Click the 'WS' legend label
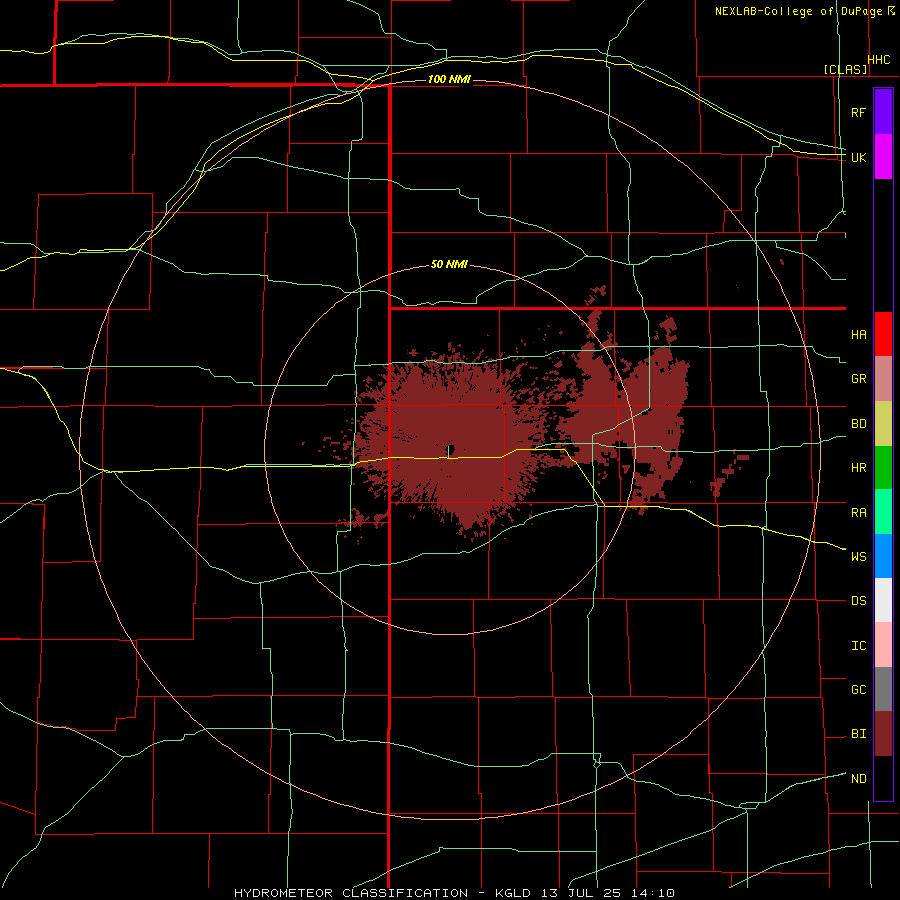This screenshot has width=900, height=900. click(x=859, y=556)
